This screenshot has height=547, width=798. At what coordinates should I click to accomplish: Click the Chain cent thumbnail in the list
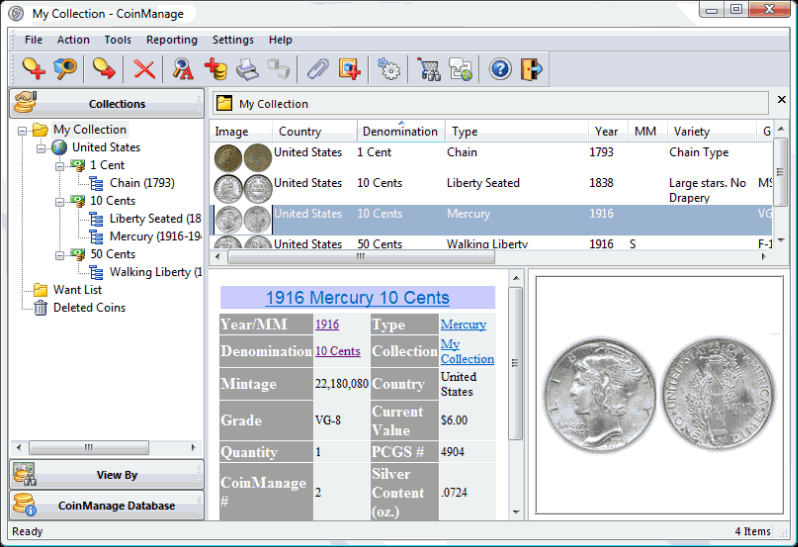coord(242,158)
